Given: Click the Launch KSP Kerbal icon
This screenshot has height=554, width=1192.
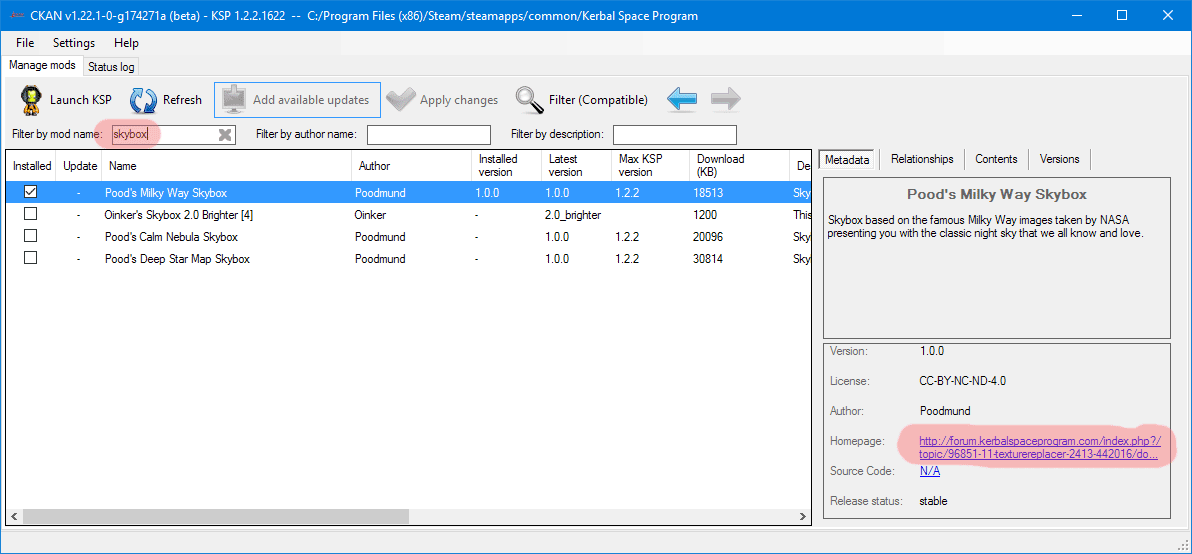Looking at the screenshot, I should pyautogui.click(x=30, y=100).
